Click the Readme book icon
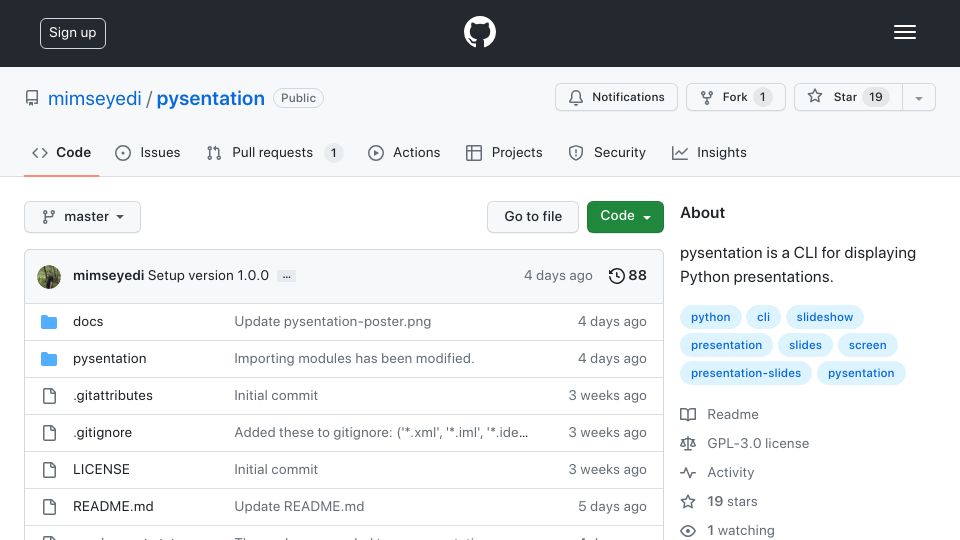Viewport: 960px width, 540px height. coord(688,415)
